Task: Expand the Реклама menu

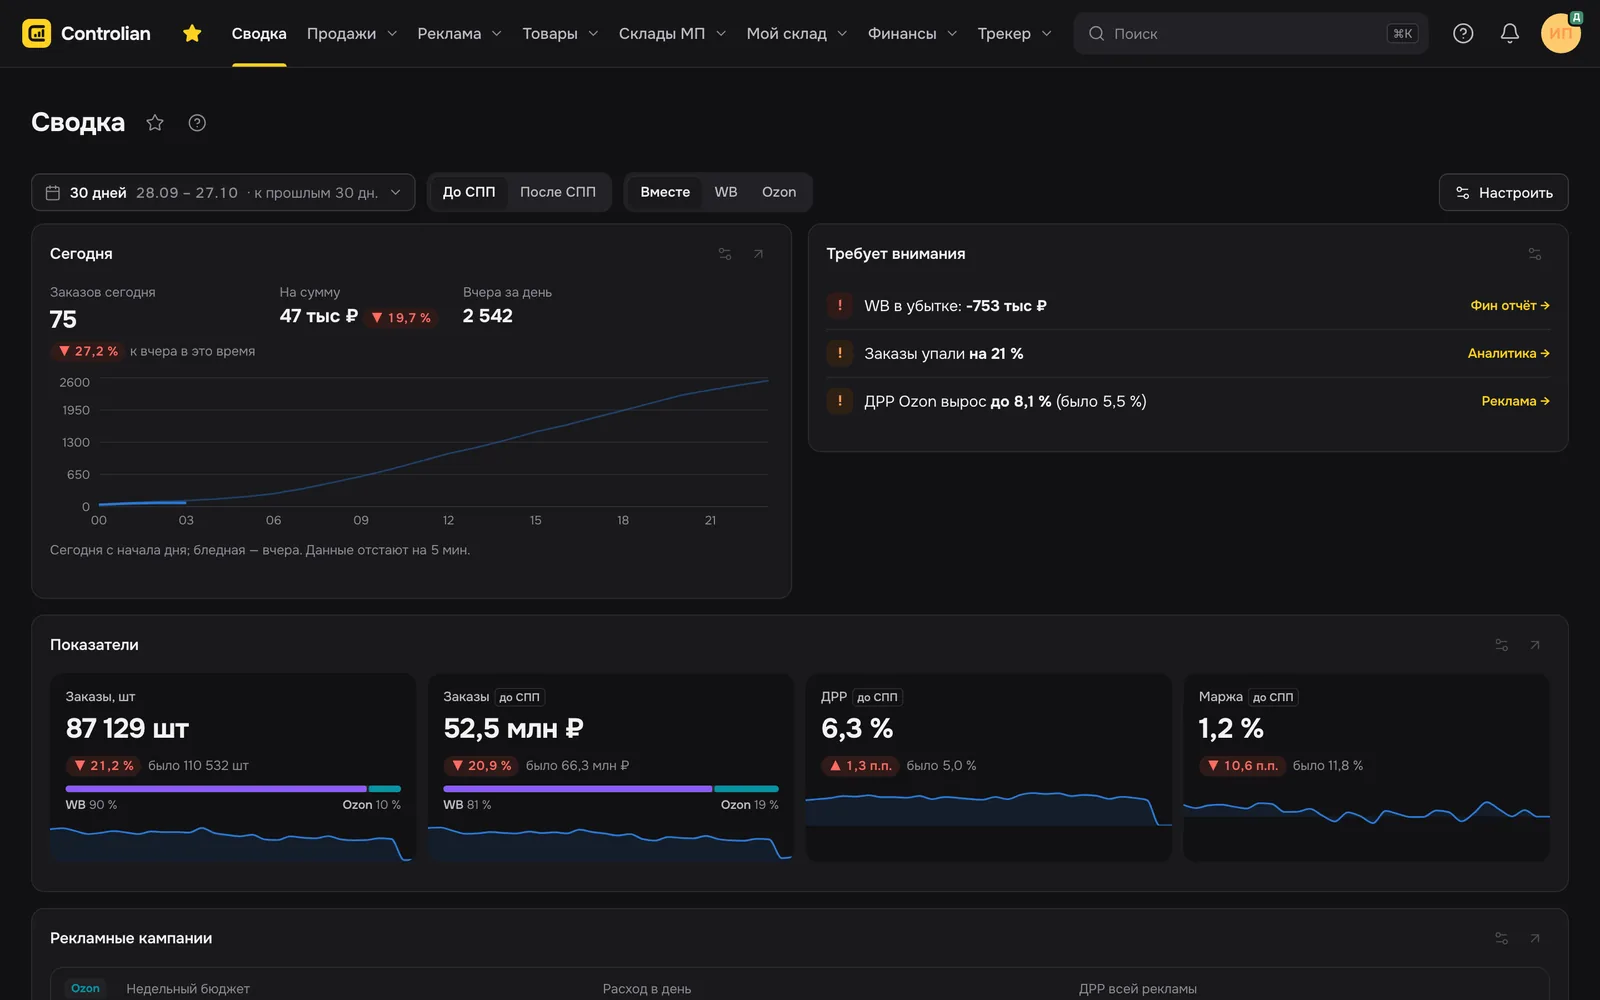Action: point(460,33)
